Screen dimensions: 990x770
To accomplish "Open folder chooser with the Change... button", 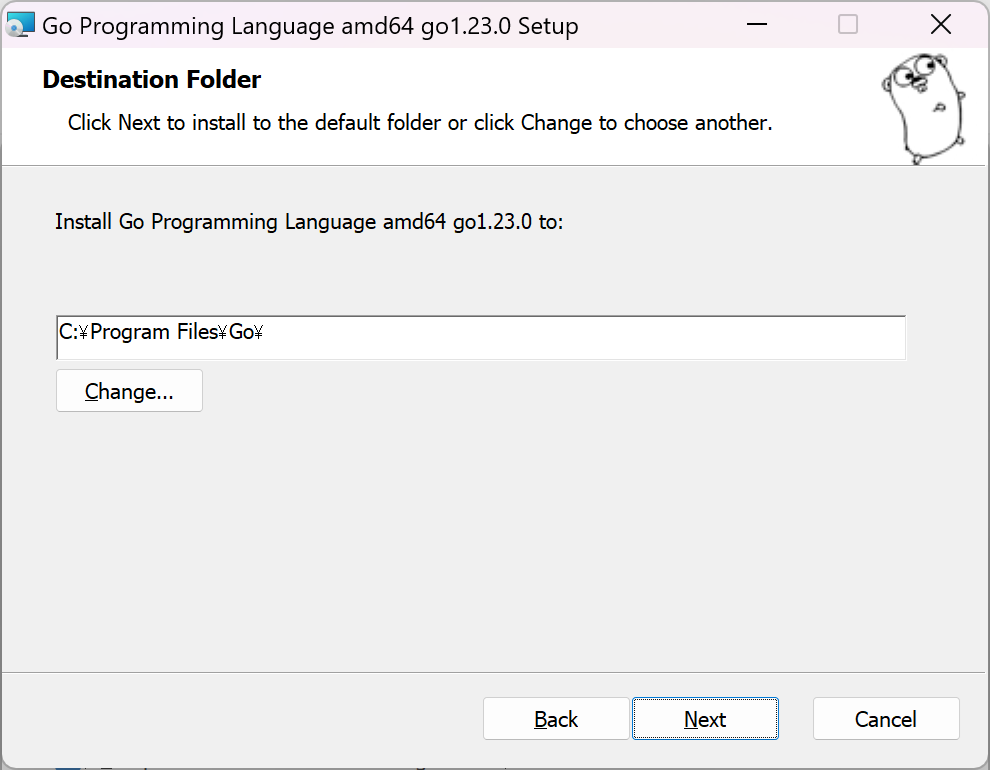I will (x=129, y=391).
